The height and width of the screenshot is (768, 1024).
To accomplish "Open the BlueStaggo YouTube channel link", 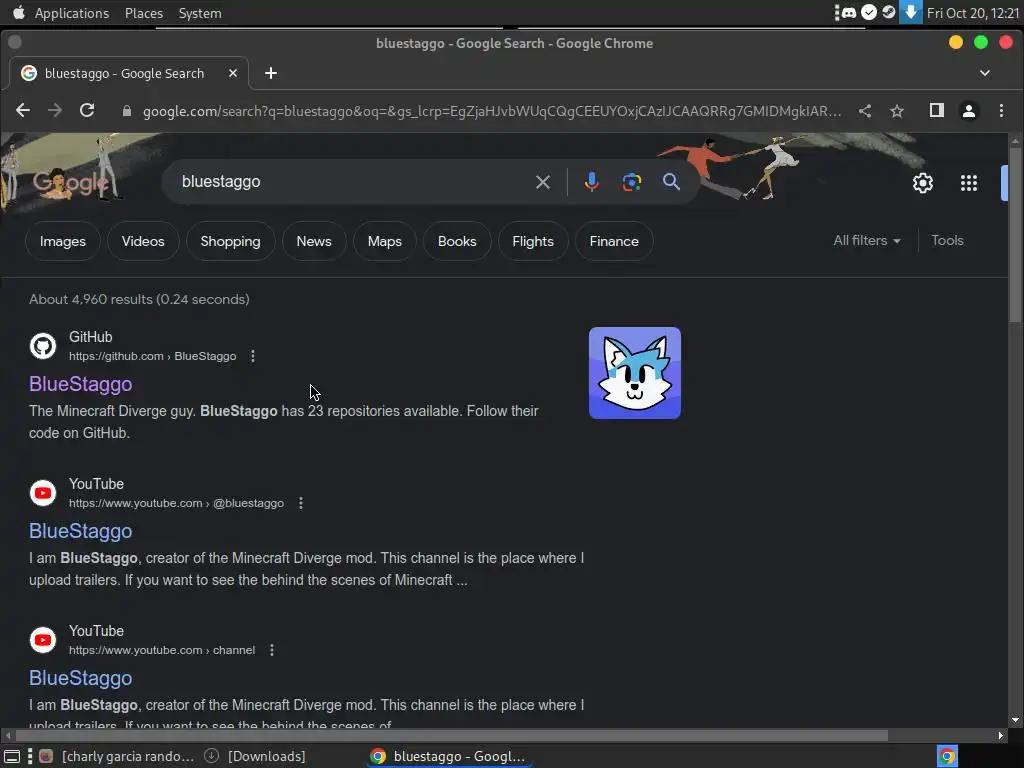I will 80,678.
